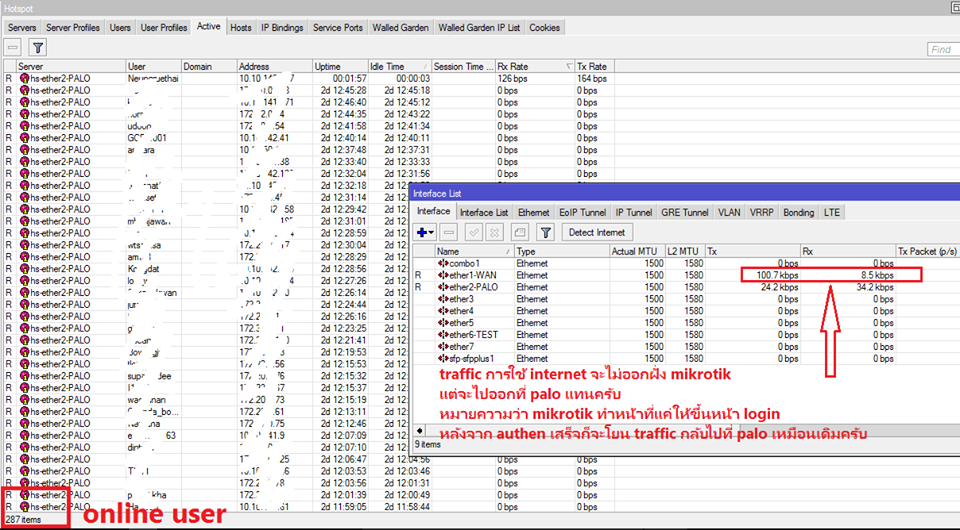Click the comment icon in Interface List toolbar
Image resolution: width=960 pixels, height=530 pixels.
(x=519, y=232)
